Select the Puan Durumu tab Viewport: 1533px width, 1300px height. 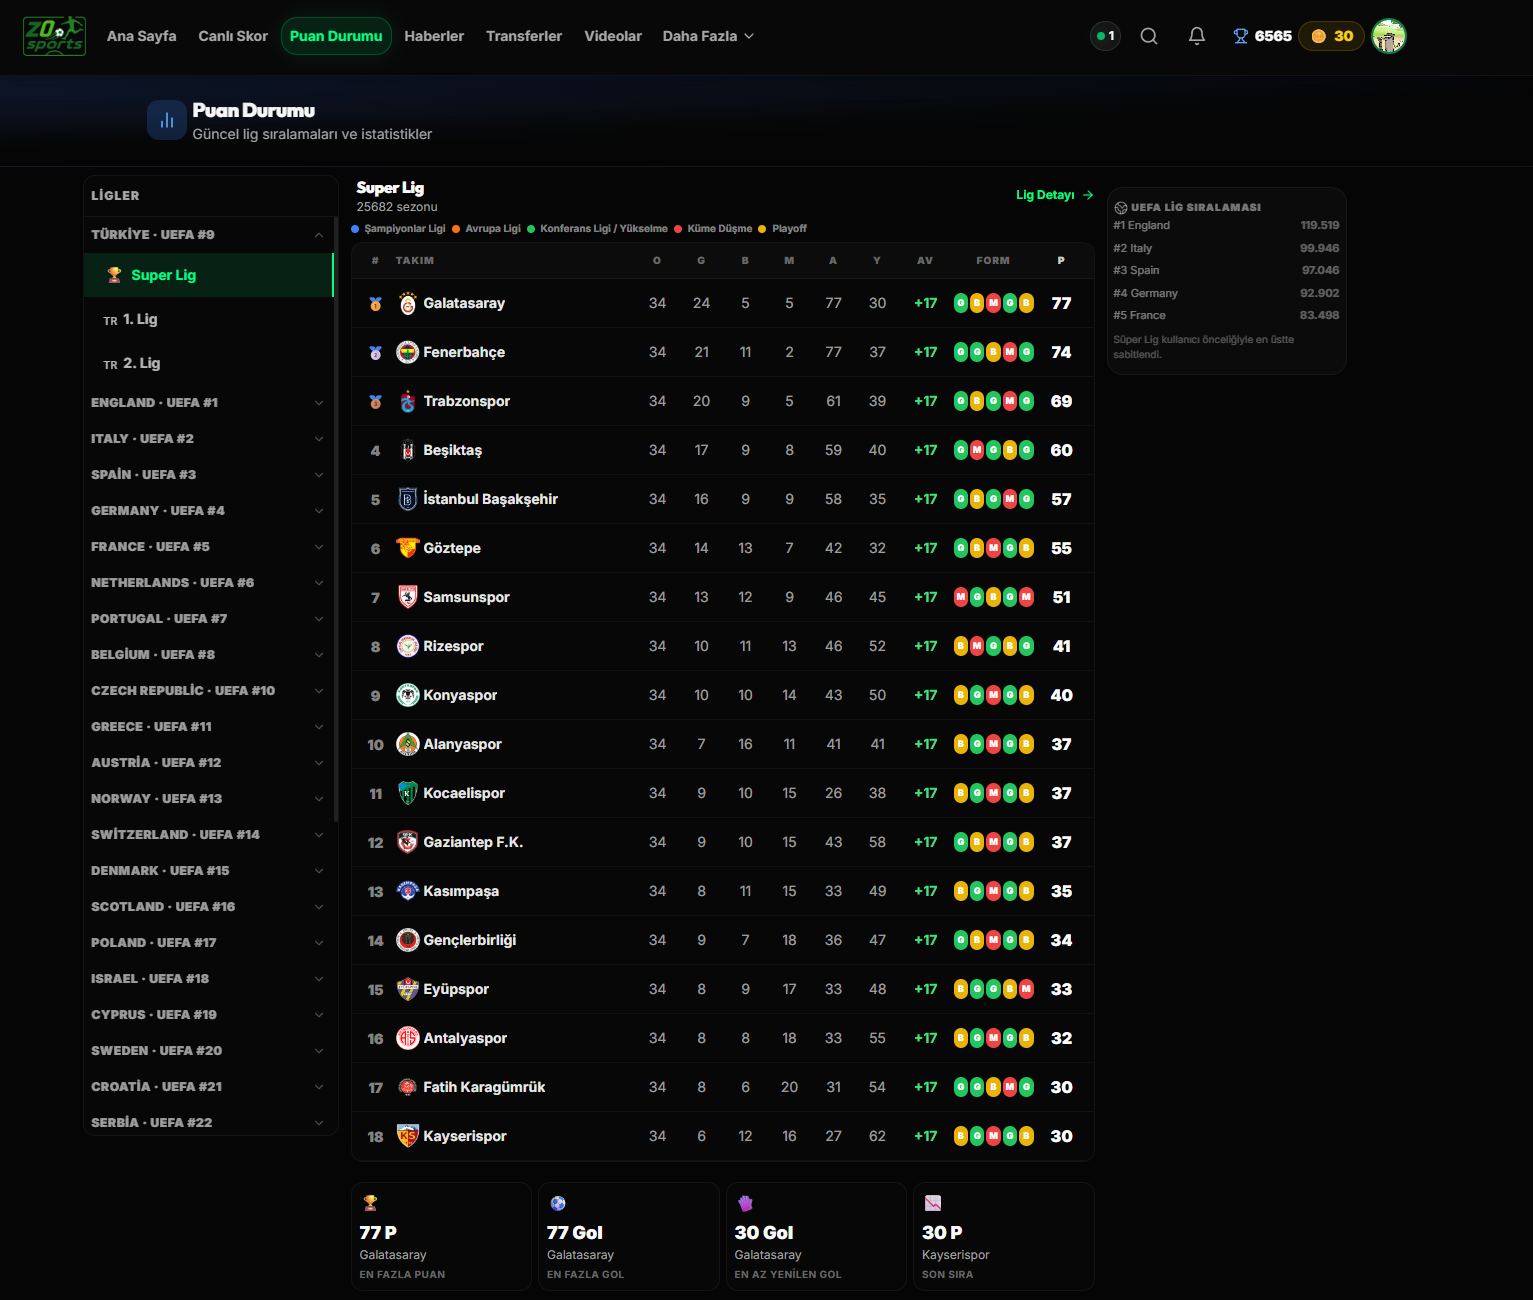336,36
